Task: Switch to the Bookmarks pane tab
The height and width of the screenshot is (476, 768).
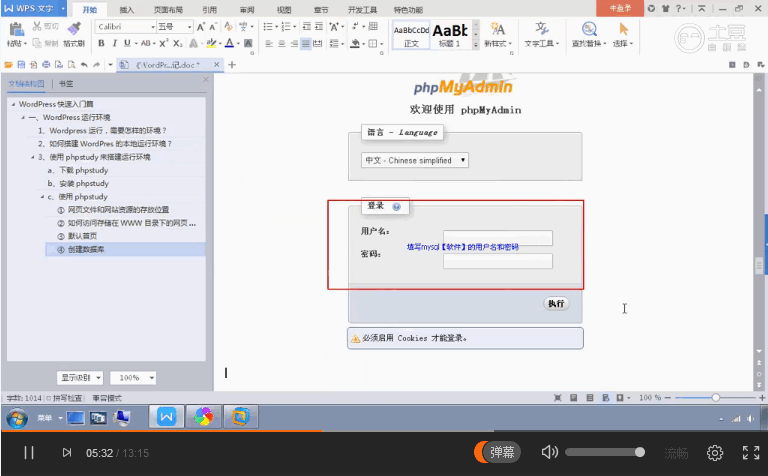Action: click(66, 84)
